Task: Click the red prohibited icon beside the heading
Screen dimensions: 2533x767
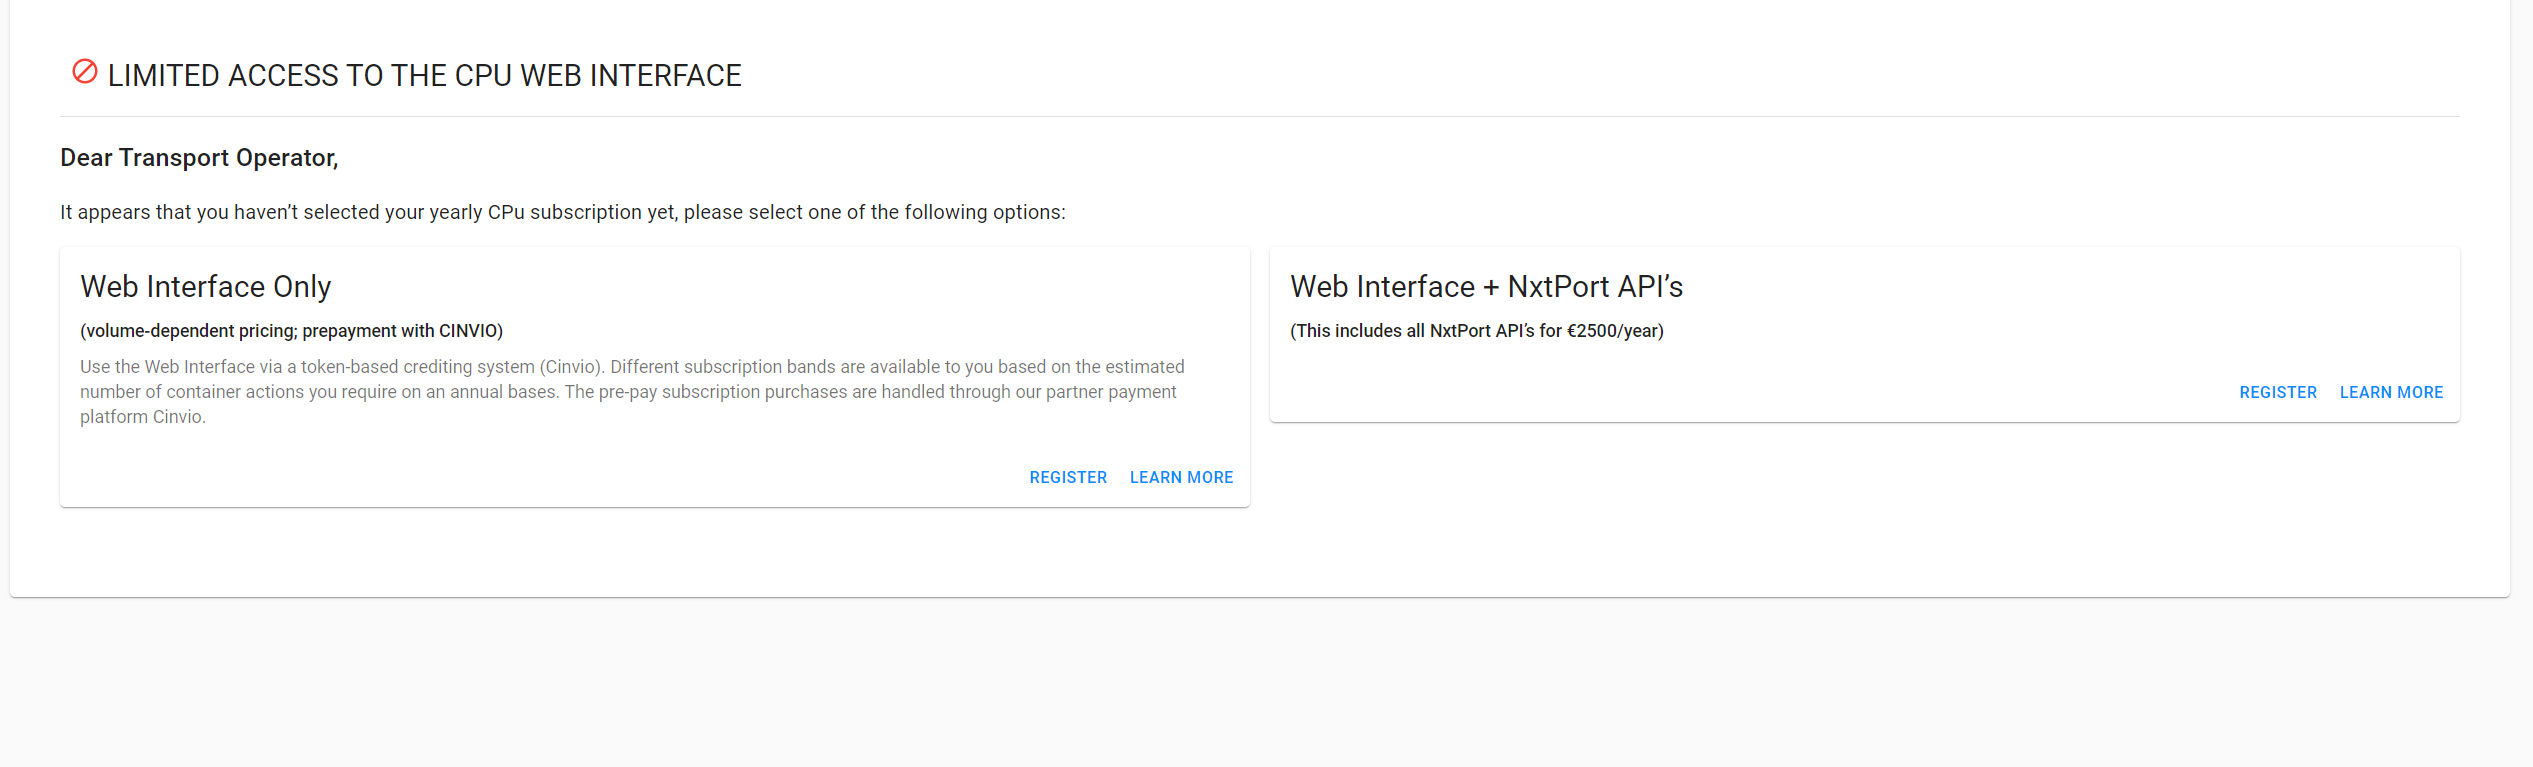Action: (x=85, y=72)
